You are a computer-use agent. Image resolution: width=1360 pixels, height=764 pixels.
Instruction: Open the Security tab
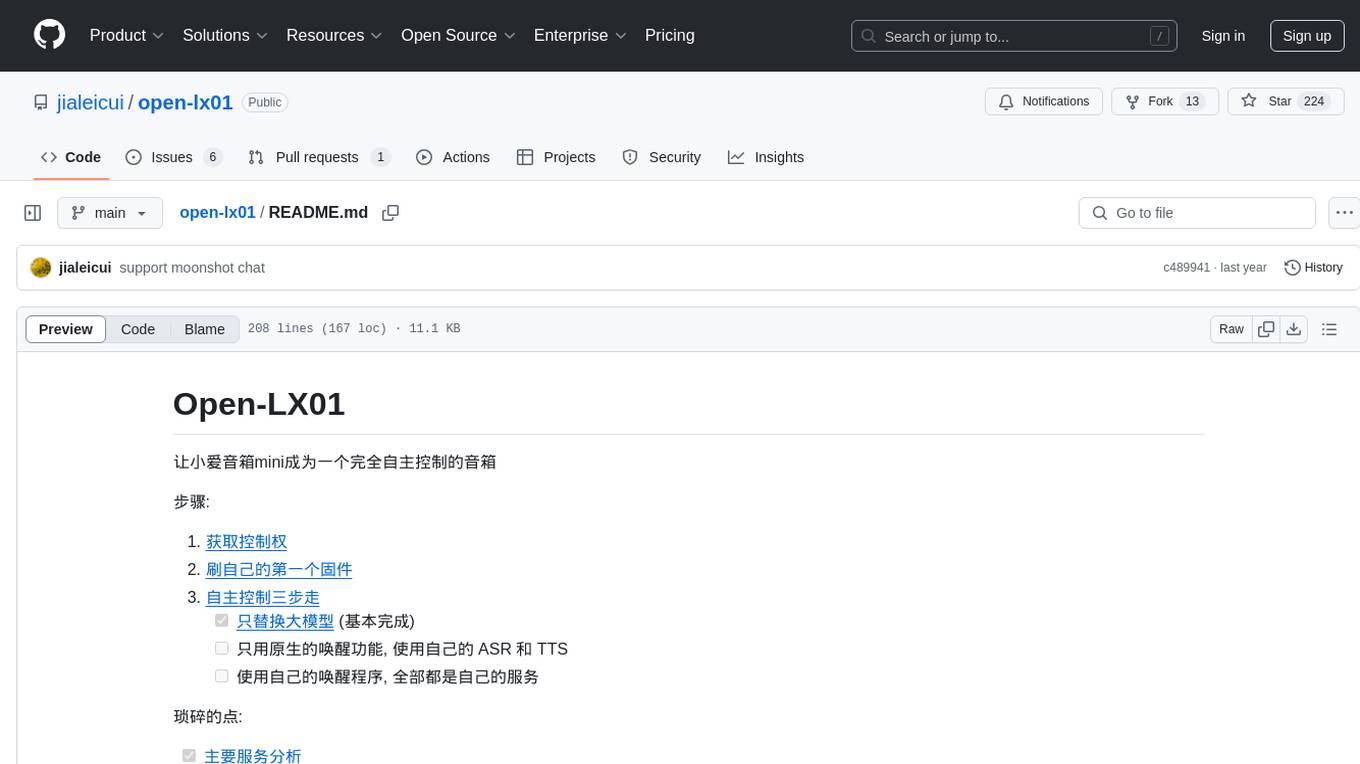pyautogui.click(x=662, y=157)
